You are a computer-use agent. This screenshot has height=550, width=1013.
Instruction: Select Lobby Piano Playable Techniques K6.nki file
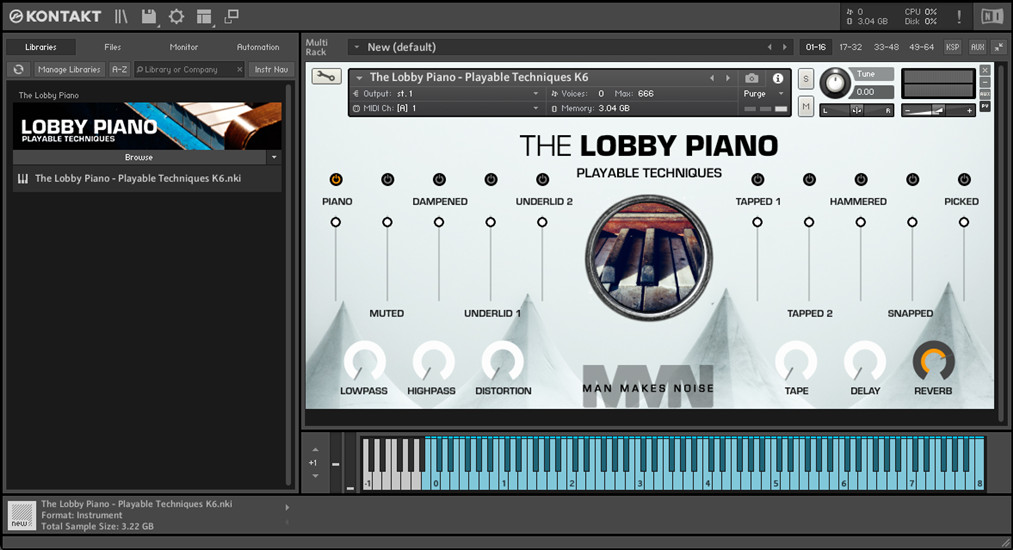147,178
